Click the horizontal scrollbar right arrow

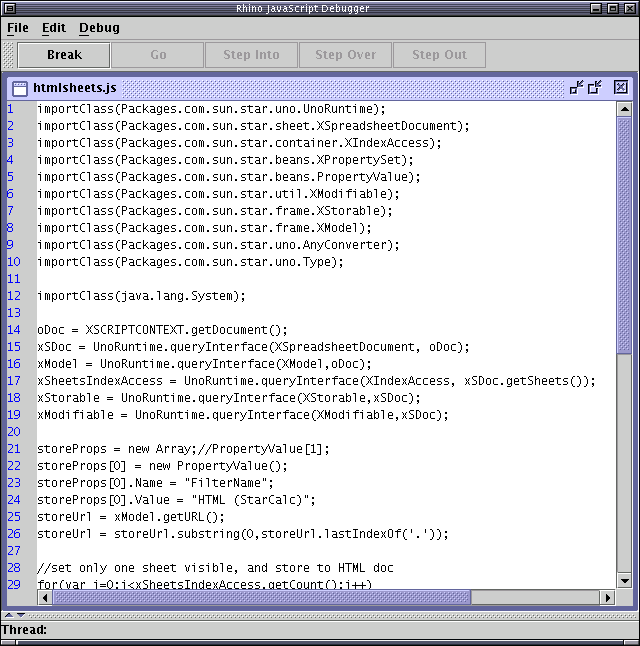608,597
